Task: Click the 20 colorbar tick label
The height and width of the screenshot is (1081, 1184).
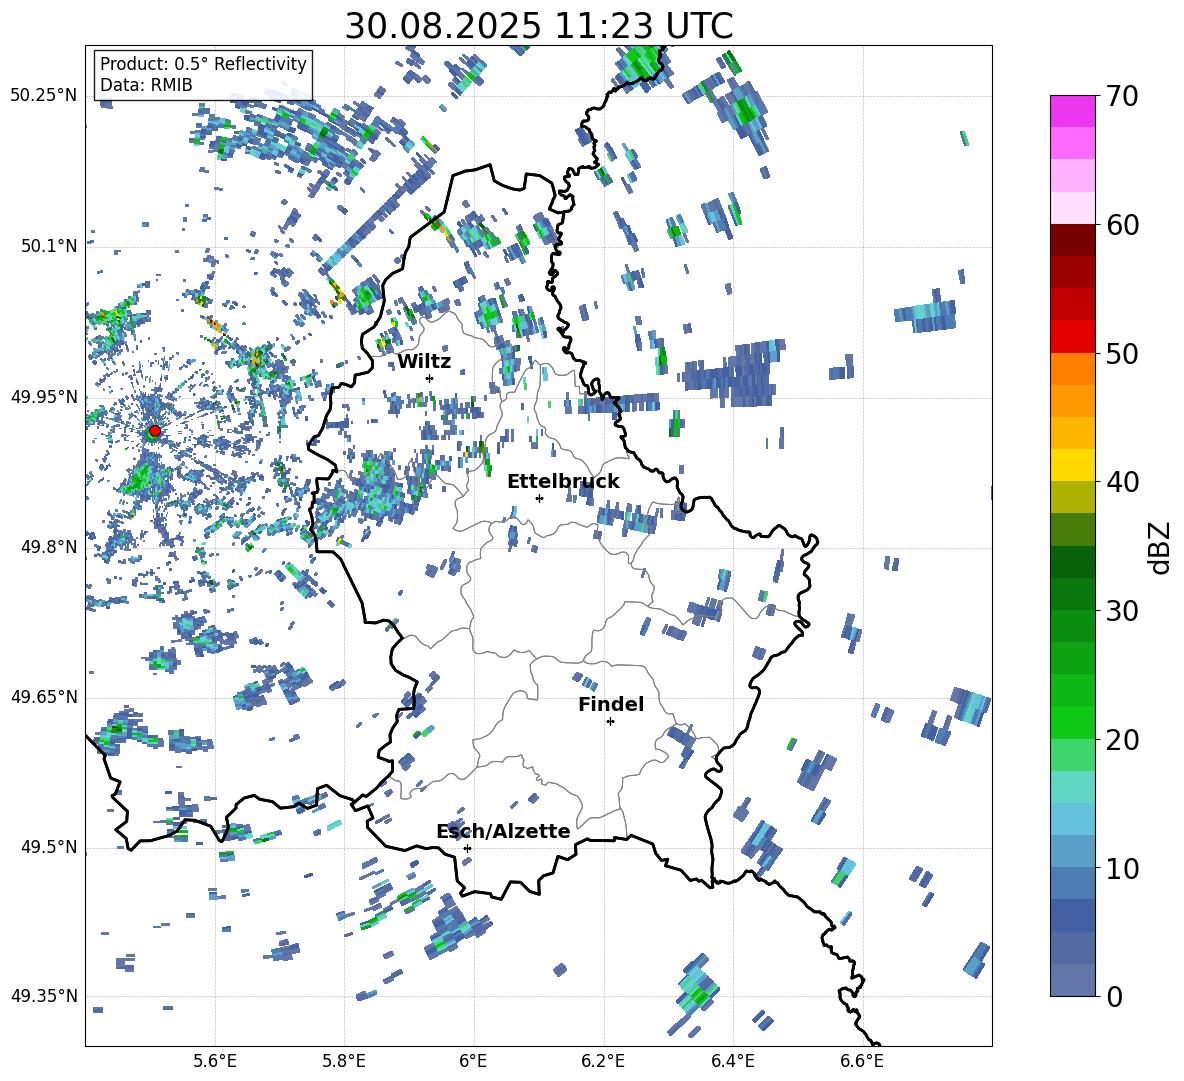Action: tap(1122, 739)
